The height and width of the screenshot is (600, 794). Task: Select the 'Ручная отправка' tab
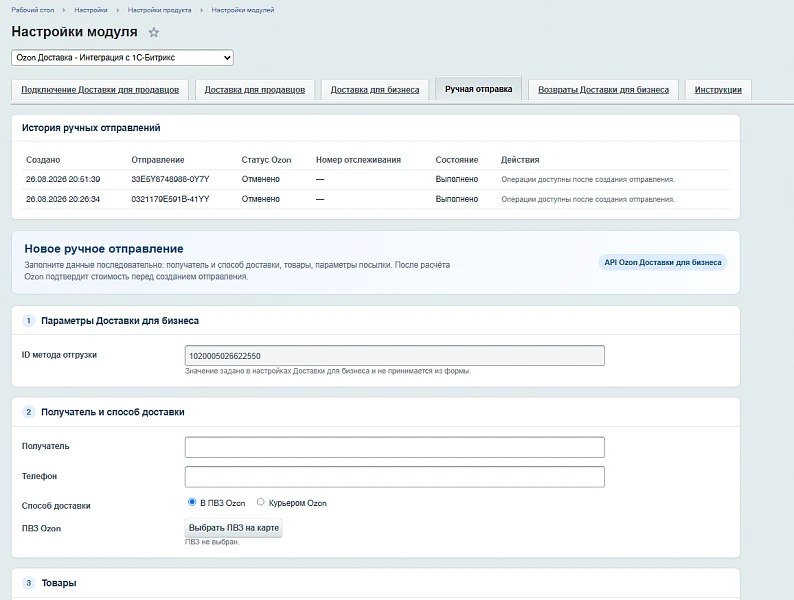coord(479,89)
